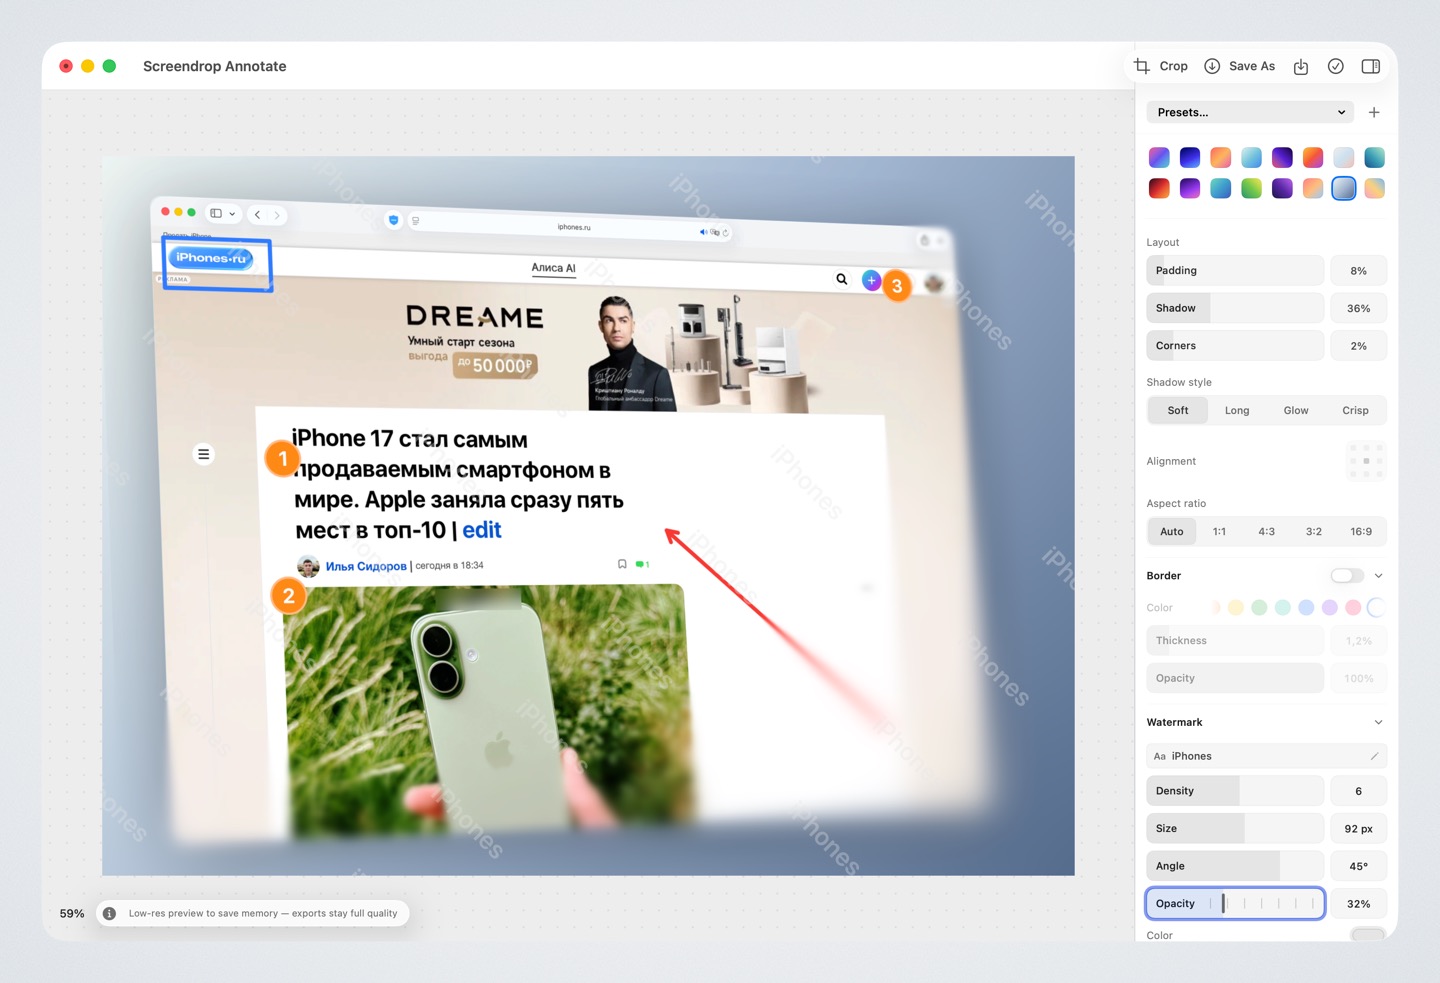Set shadow style to Soft
The height and width of the screenshot is (983, 1440).
coord(1178,410)
